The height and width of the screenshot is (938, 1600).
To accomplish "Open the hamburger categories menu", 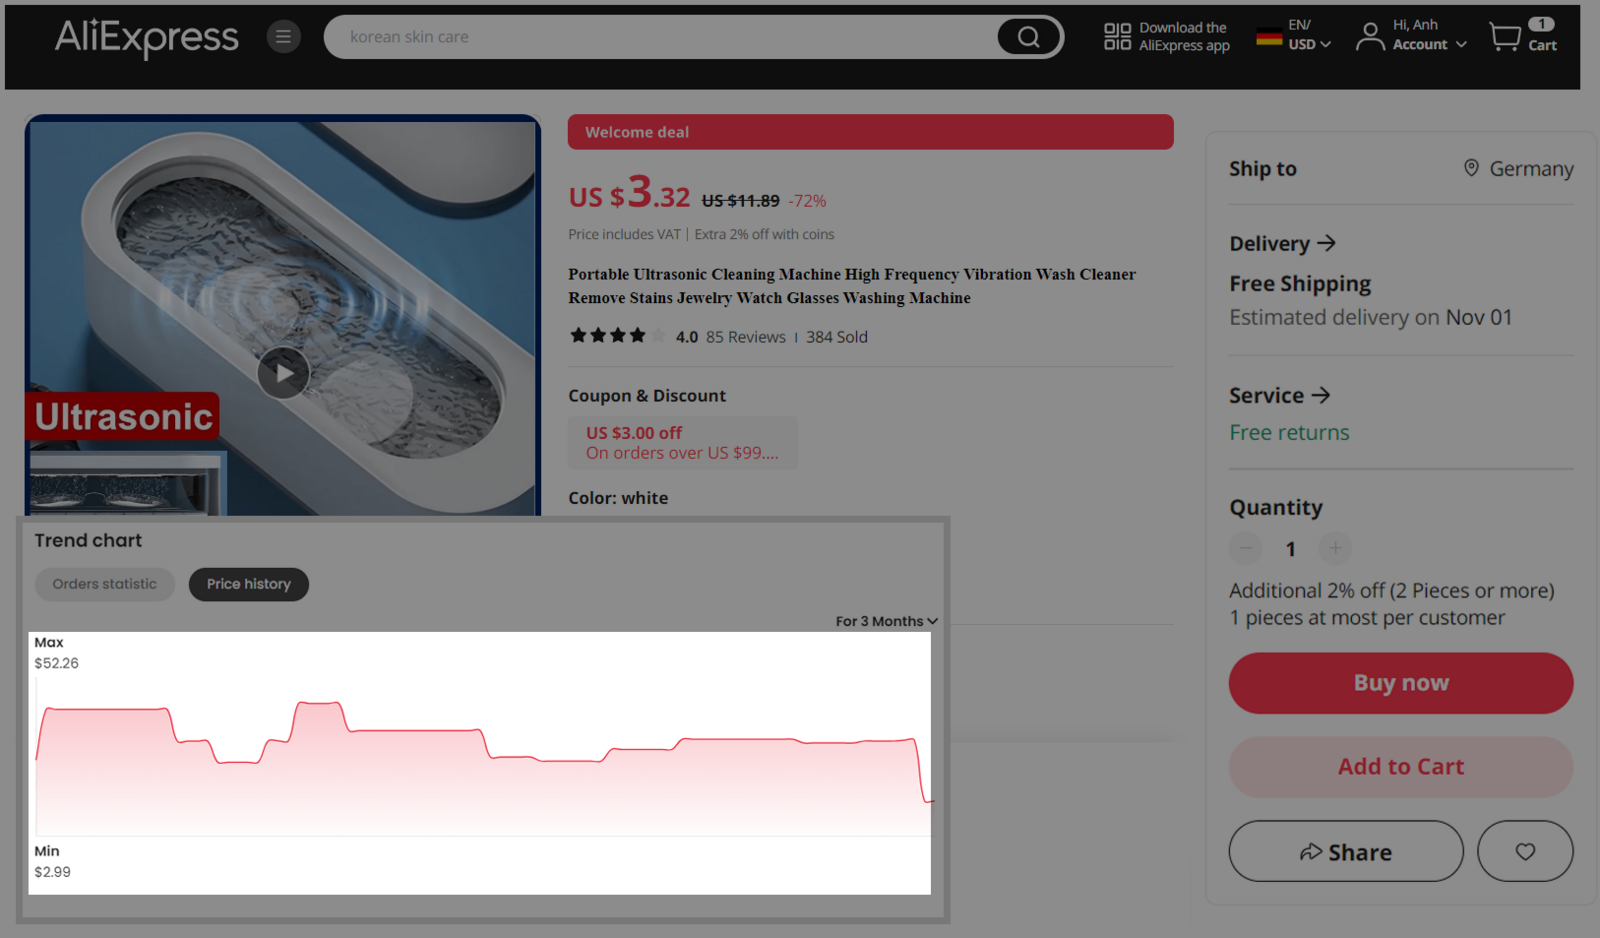I will (283, 37).
